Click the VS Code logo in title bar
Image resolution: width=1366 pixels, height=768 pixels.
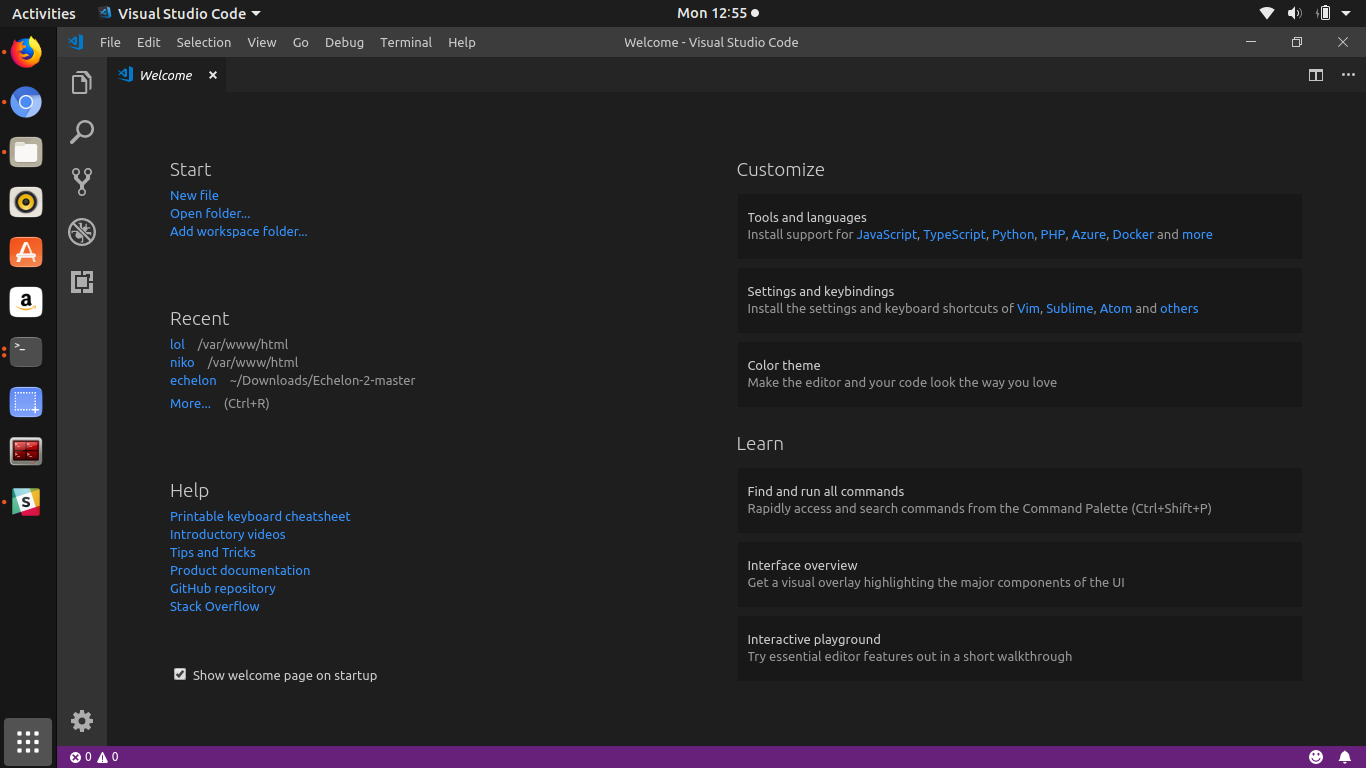(75, 42)
